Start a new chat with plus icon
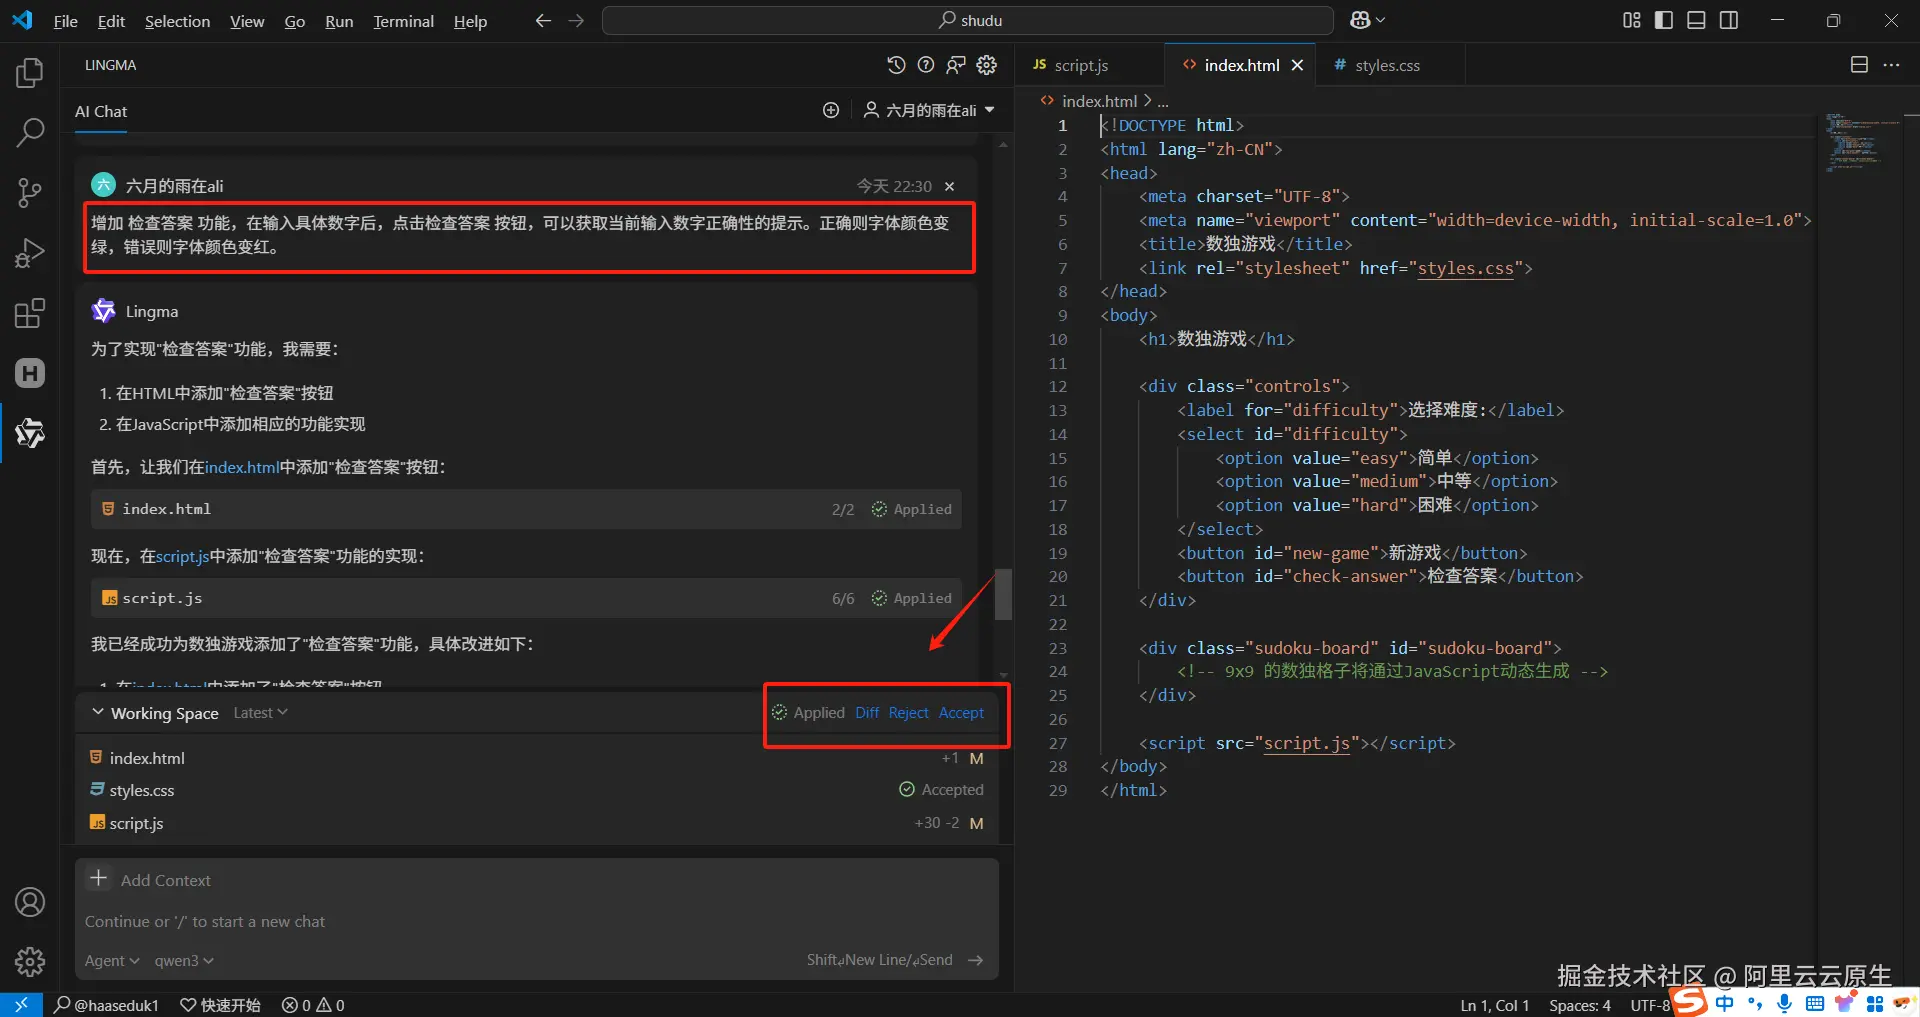The width and height of the screenshot is (1920, 1017). [831, 110]
